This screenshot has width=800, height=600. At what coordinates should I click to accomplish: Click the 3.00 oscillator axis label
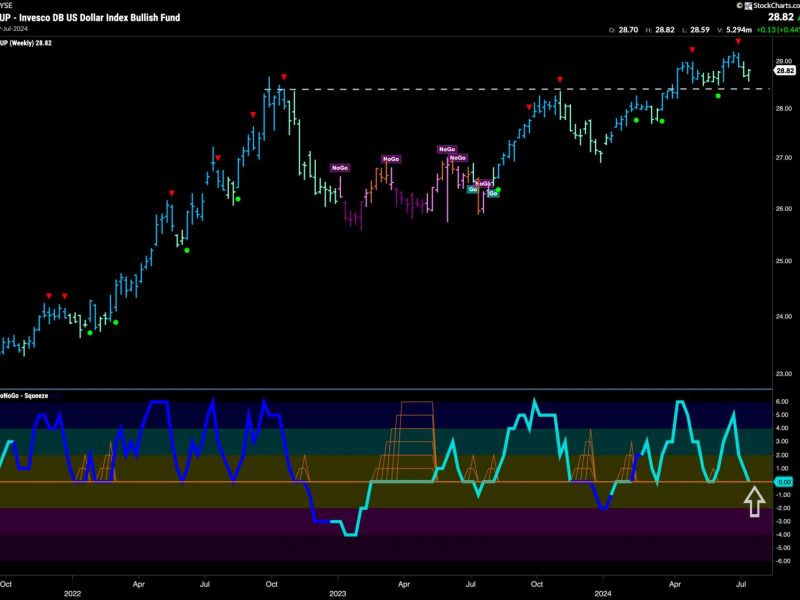[782, 441]
